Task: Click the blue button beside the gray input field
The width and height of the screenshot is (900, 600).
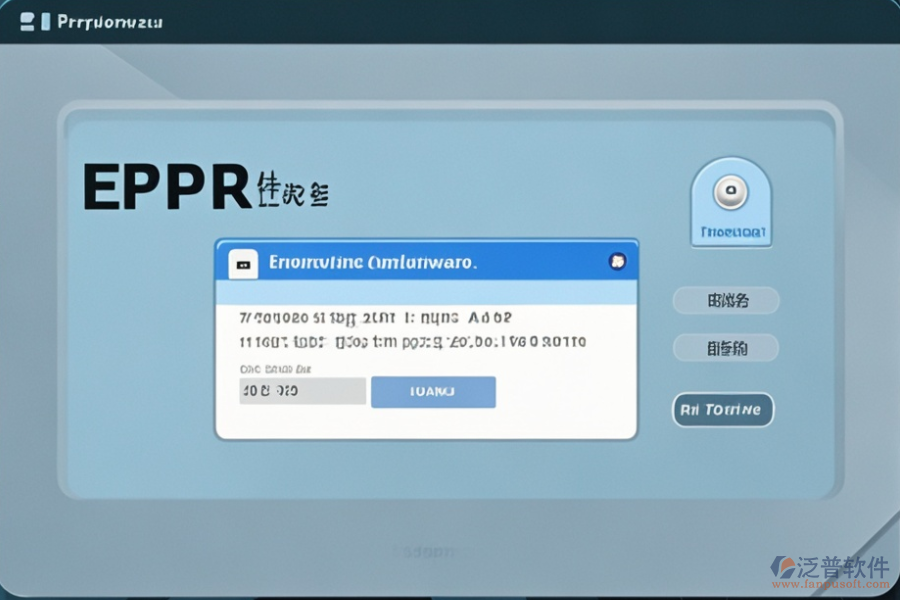Action: click(433, 392)
